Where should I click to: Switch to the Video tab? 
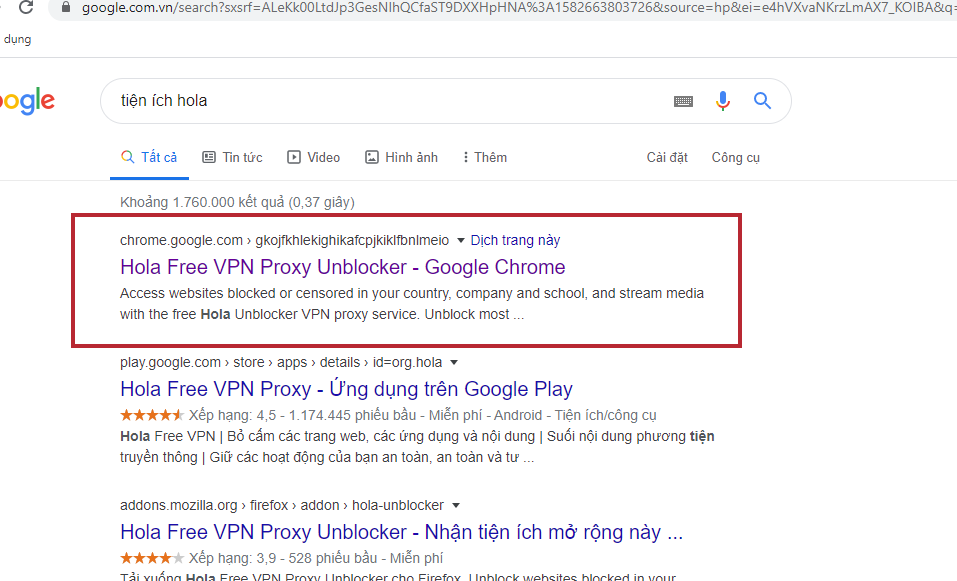pyautogui.click(x=314, y=157)
